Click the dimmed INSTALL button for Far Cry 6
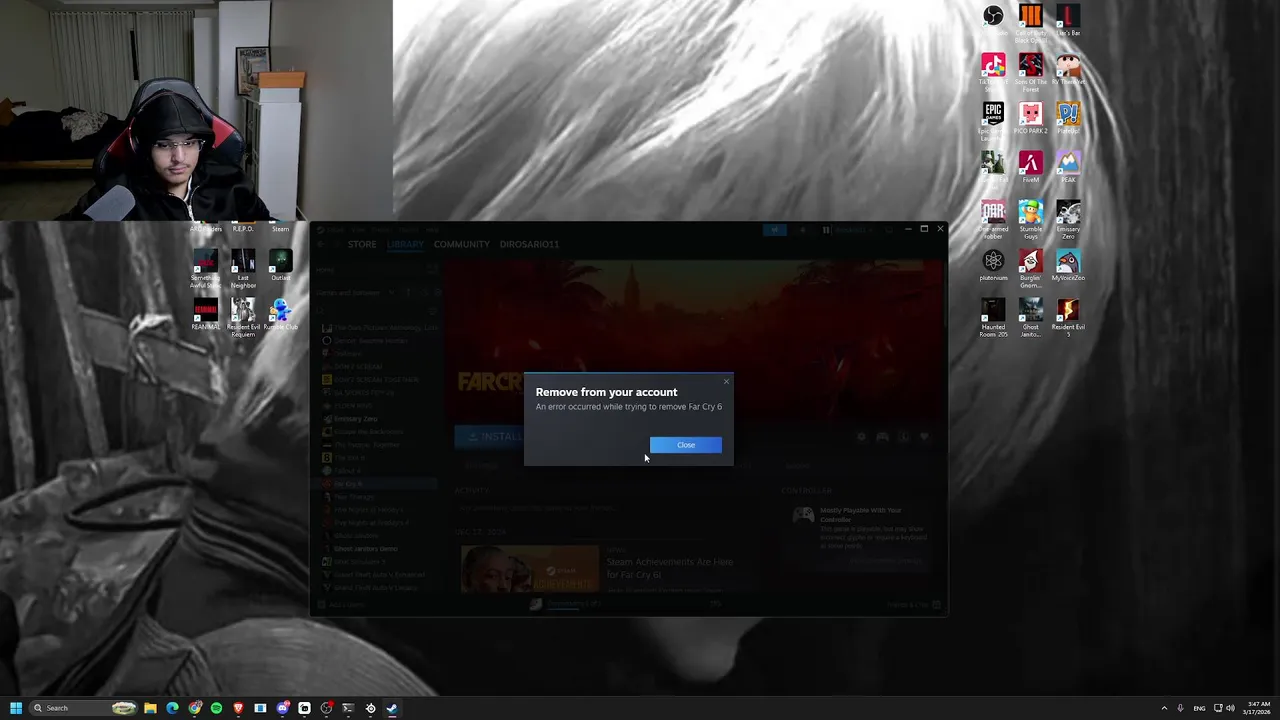This screenshot has height=720, width=1280. [x=490, y=436]
